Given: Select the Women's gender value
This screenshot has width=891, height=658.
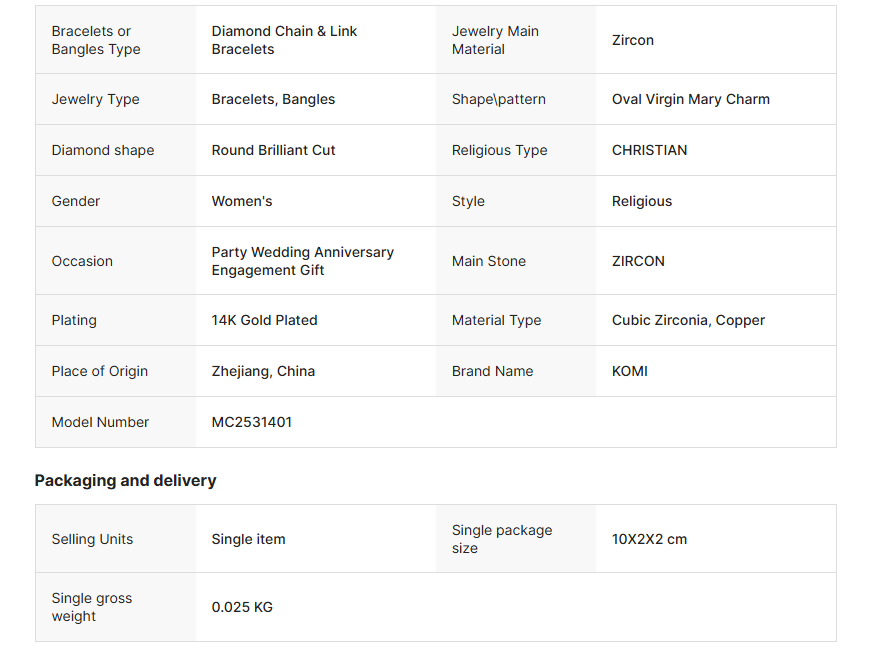Looking at the screenshot, I should 242,201.
